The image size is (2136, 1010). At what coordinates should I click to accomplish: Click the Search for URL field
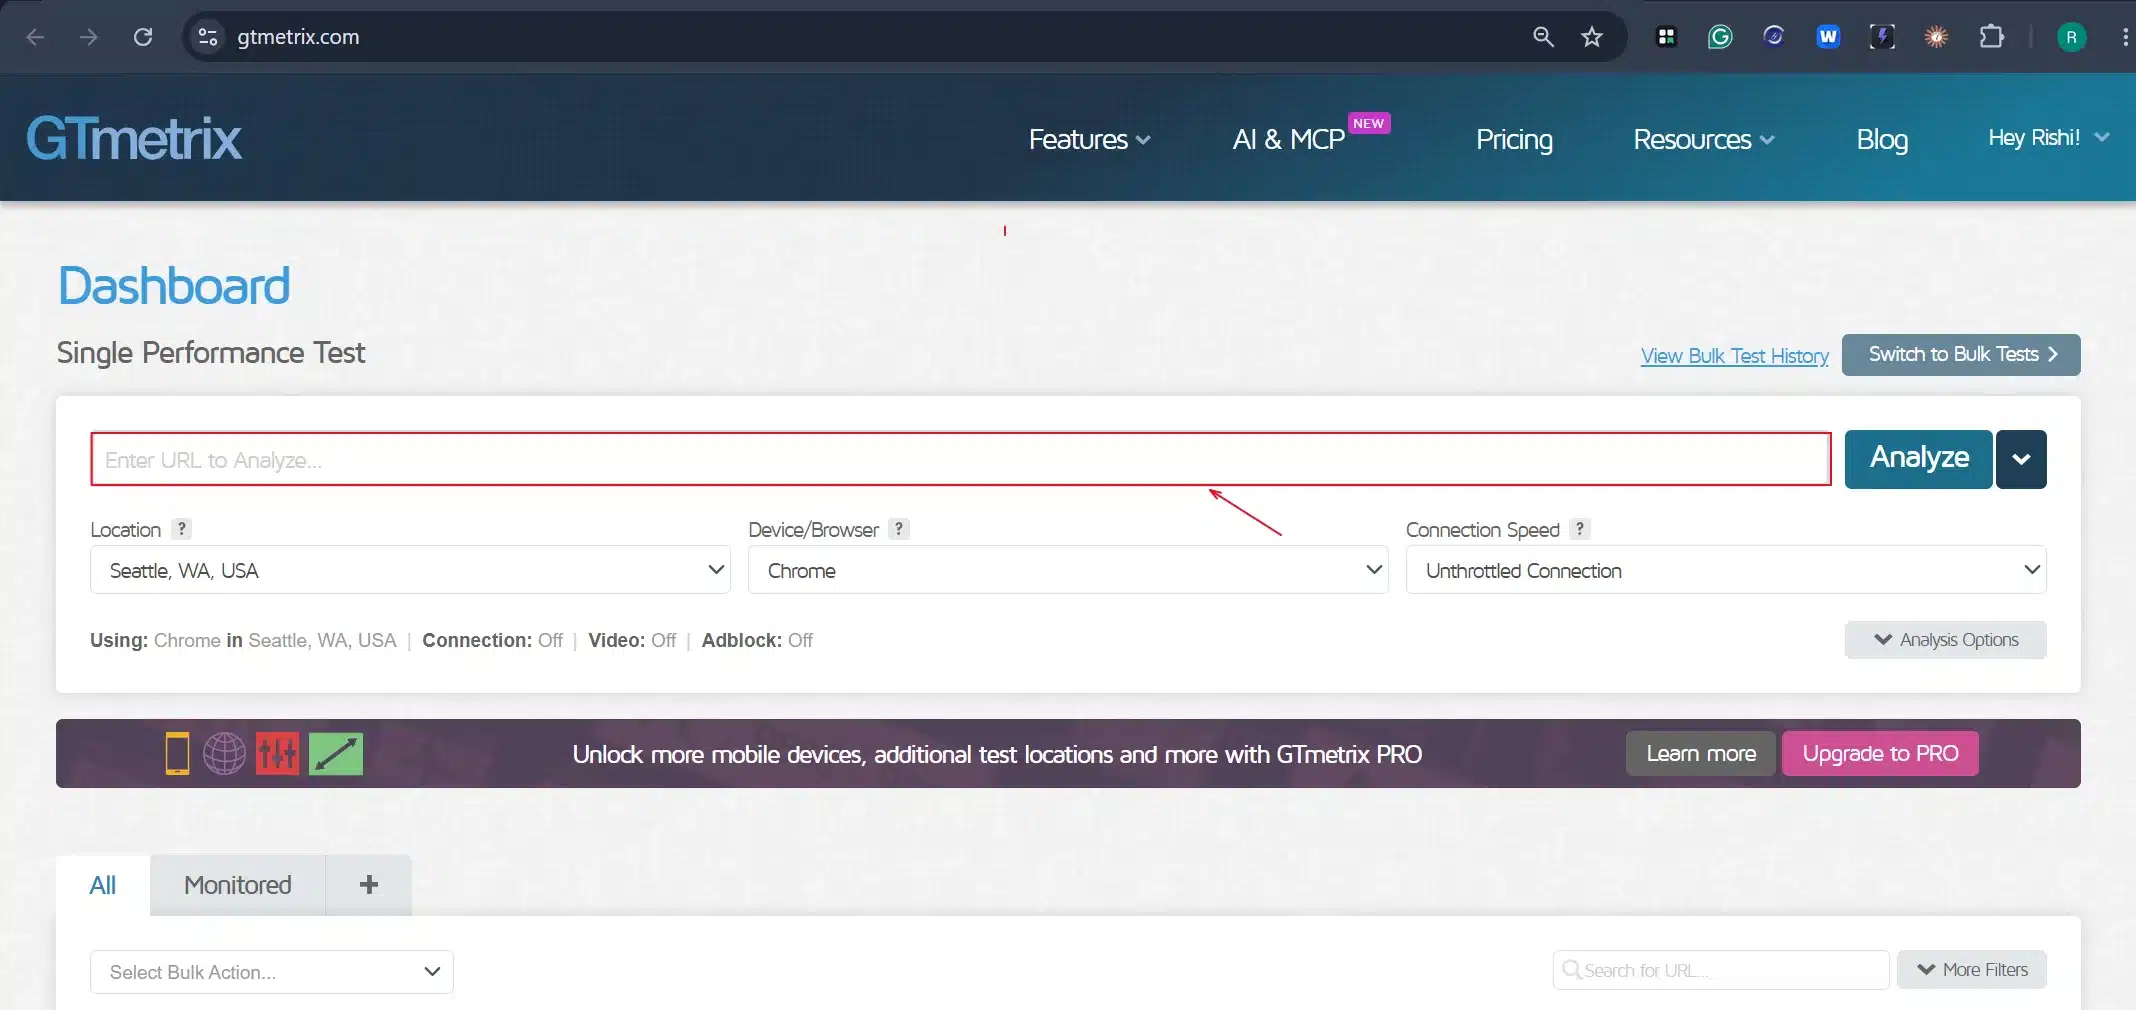[x=1721, y=970]
